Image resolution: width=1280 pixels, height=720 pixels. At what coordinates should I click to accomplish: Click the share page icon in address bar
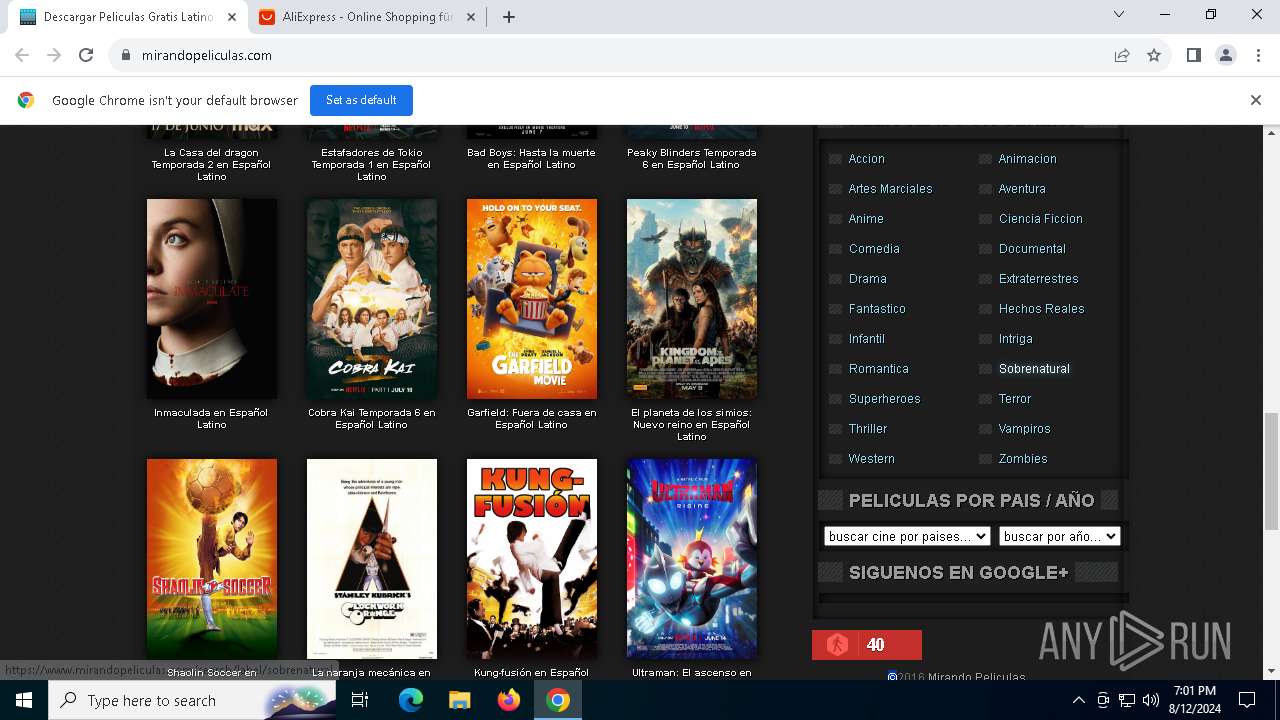1122,55
